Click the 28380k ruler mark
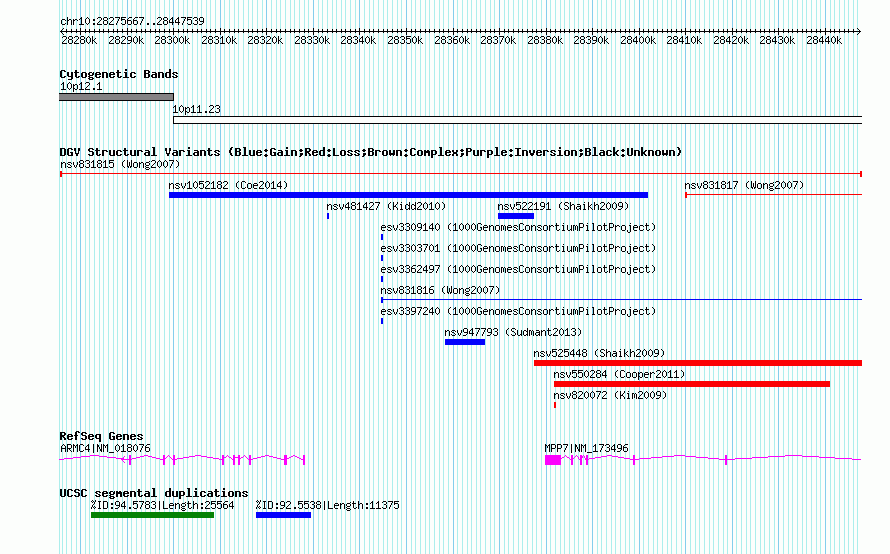Viewport: 890px width, 554px height. pos(545,40)
